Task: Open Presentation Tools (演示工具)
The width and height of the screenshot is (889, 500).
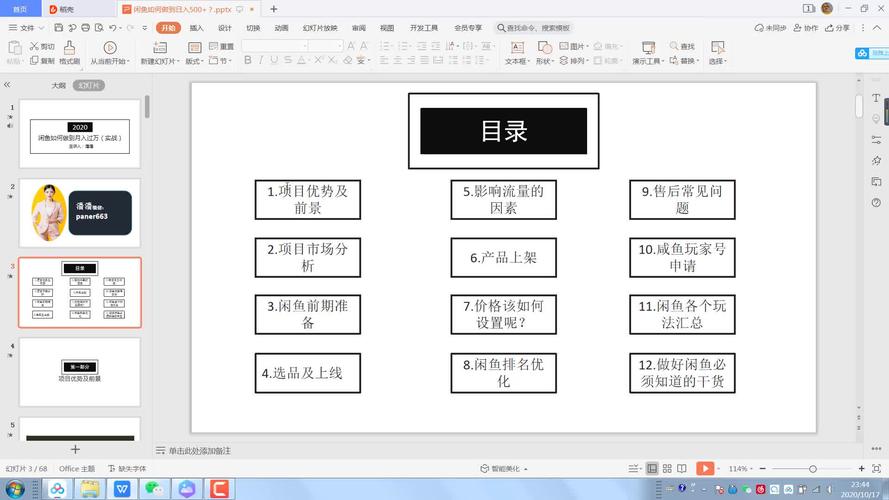Action: [x=648, y=53]
